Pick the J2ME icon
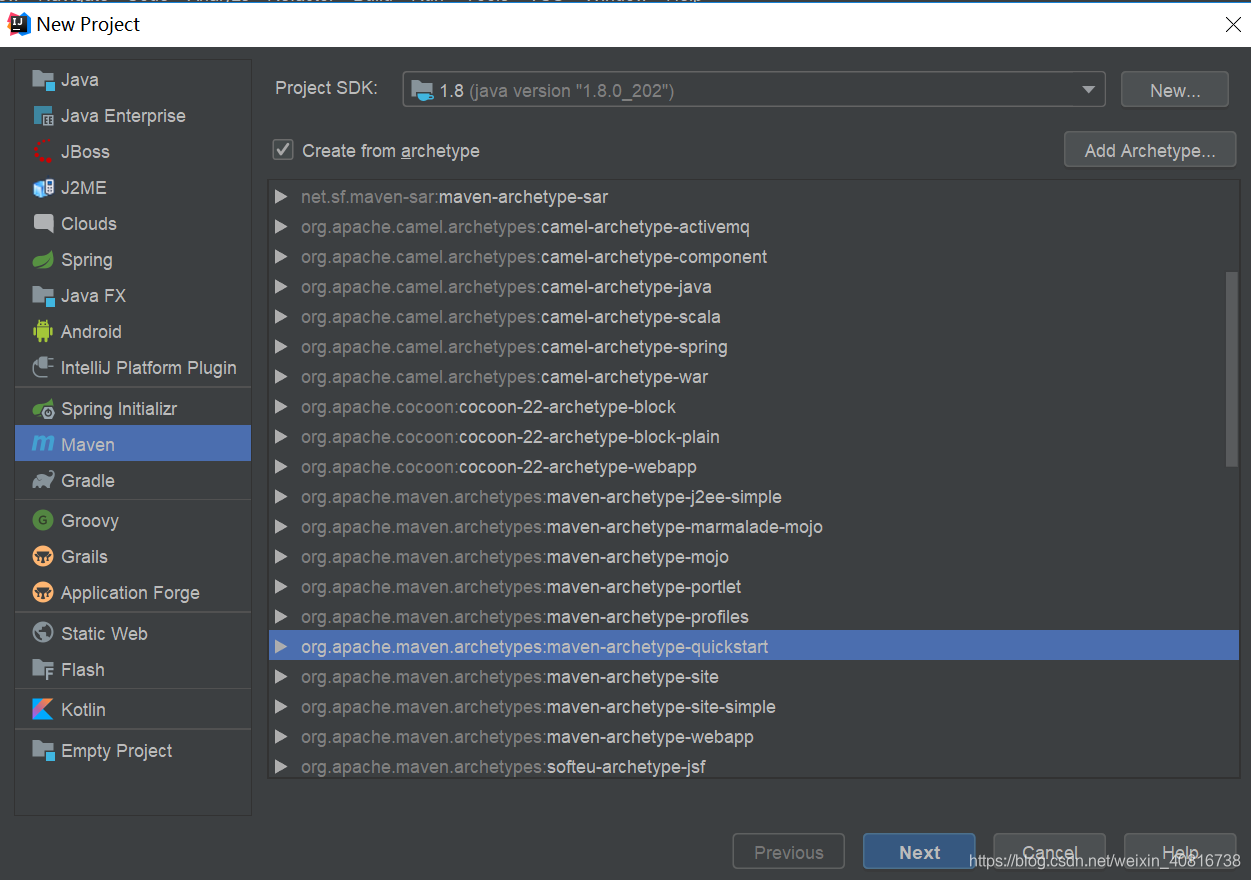Viewport: 1251px width, 880px height. (x=43, y=188)
